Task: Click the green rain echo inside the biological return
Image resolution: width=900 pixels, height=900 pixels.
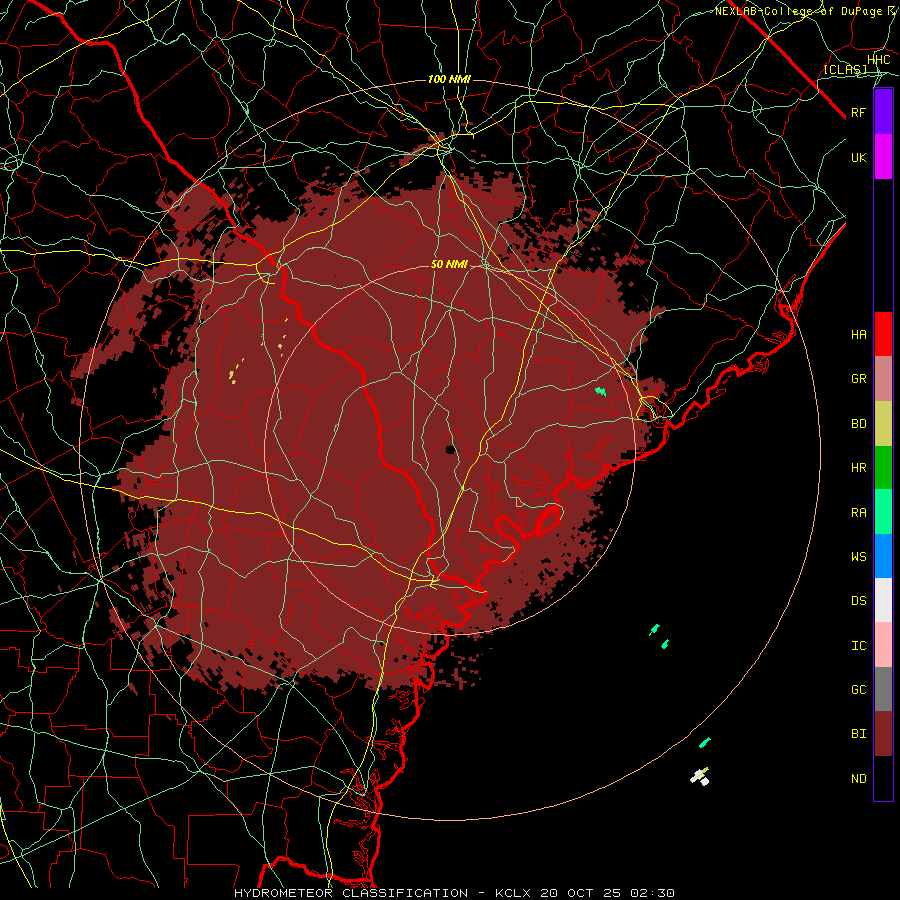Action: coord(600,391)
